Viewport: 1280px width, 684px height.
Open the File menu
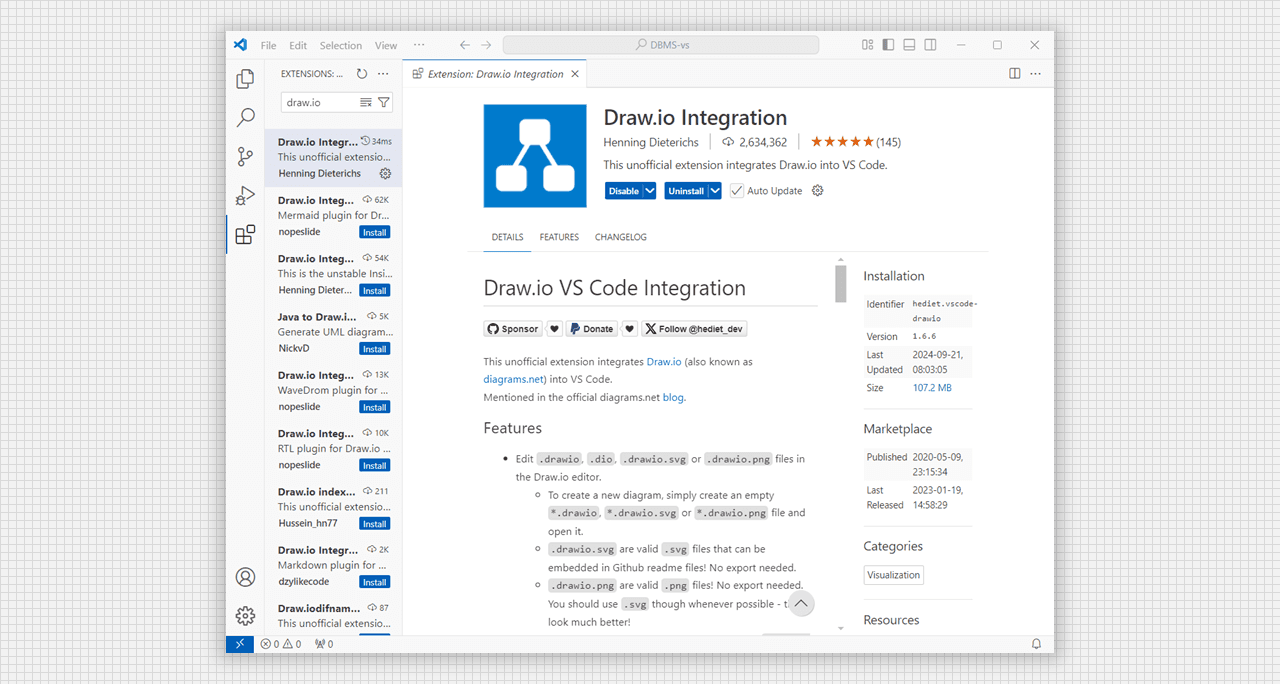(269, 45)
